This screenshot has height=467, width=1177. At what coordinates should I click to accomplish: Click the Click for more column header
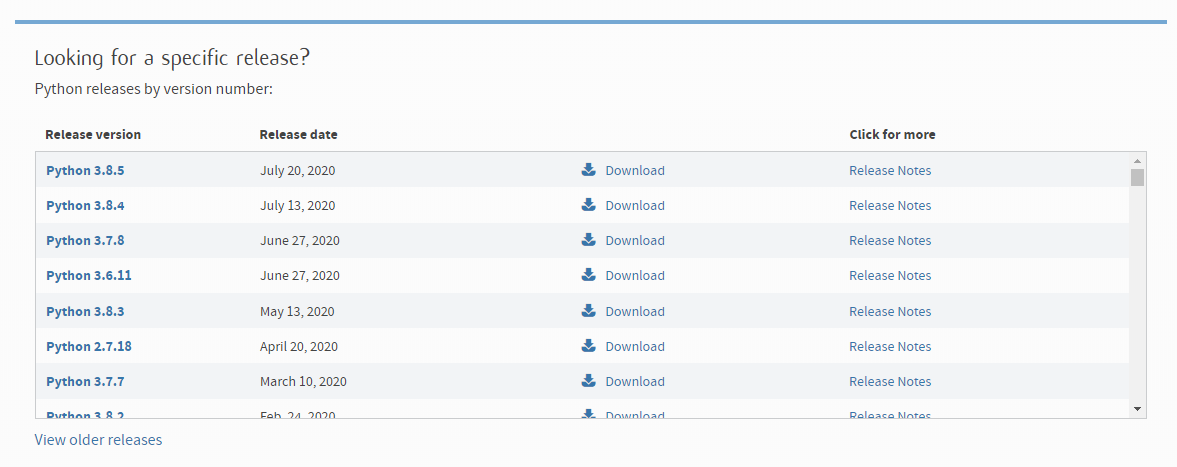893,135
